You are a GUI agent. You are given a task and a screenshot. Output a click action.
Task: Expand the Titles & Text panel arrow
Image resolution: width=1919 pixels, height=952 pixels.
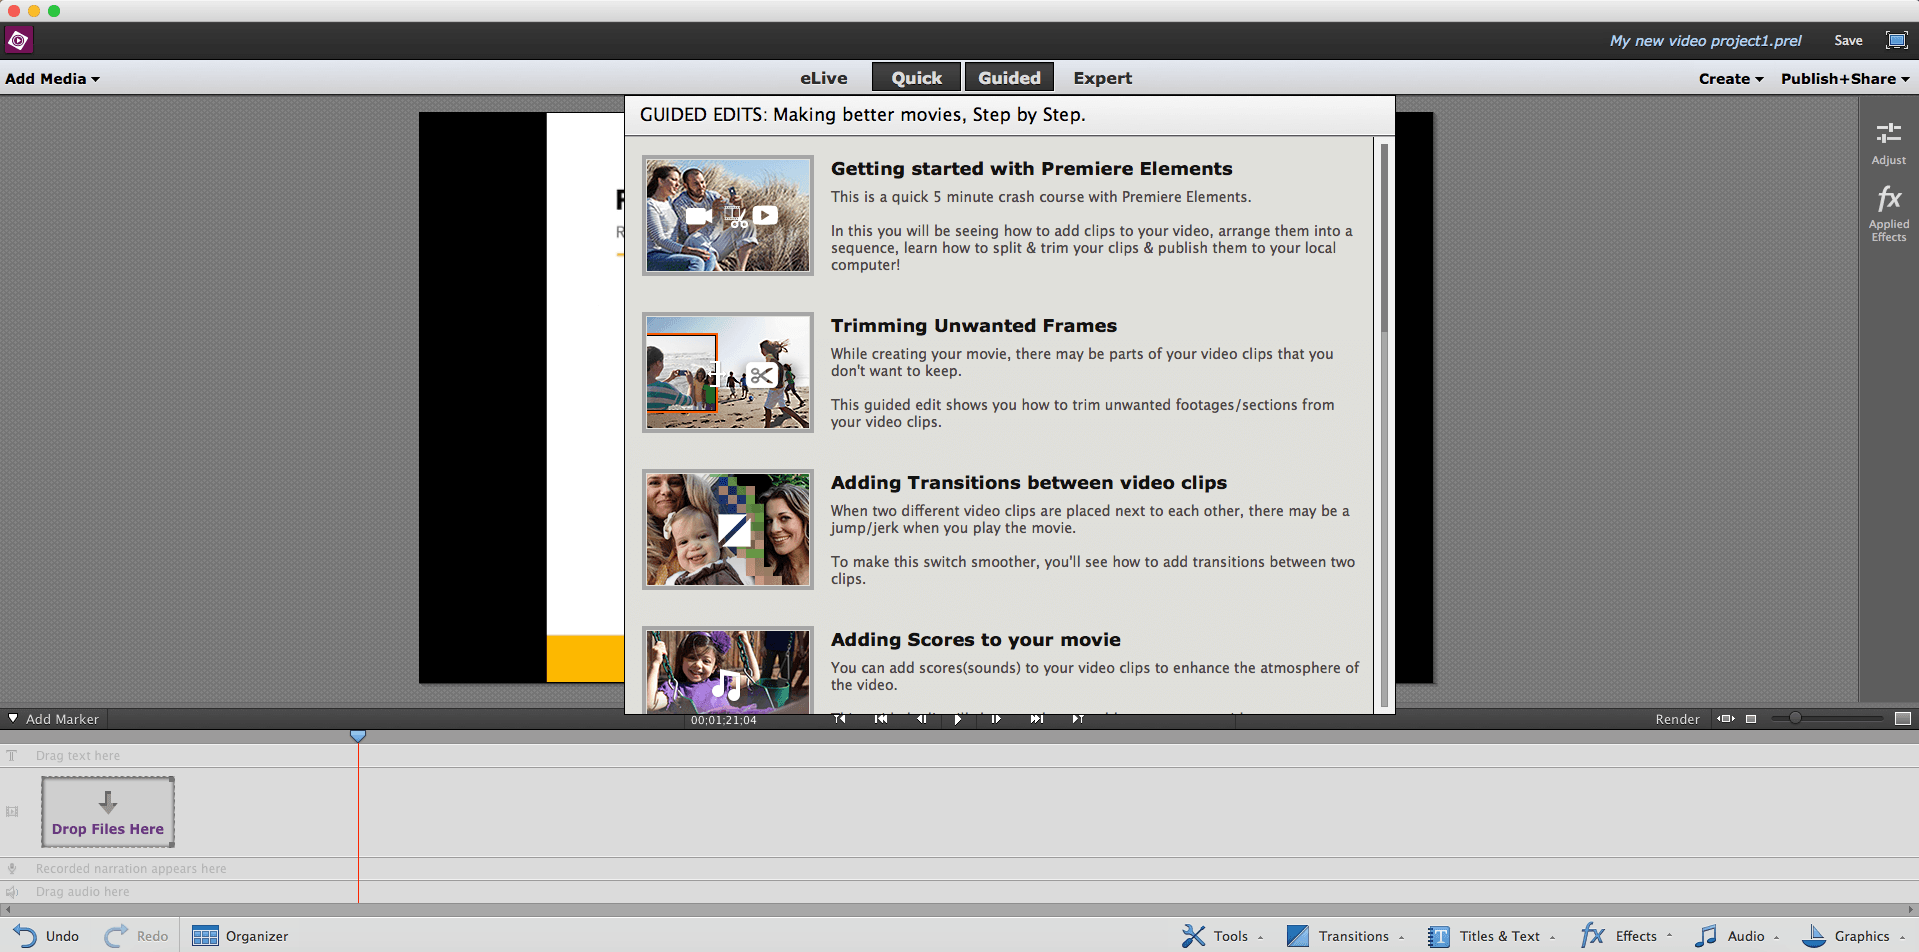(x=1552, y=937)
